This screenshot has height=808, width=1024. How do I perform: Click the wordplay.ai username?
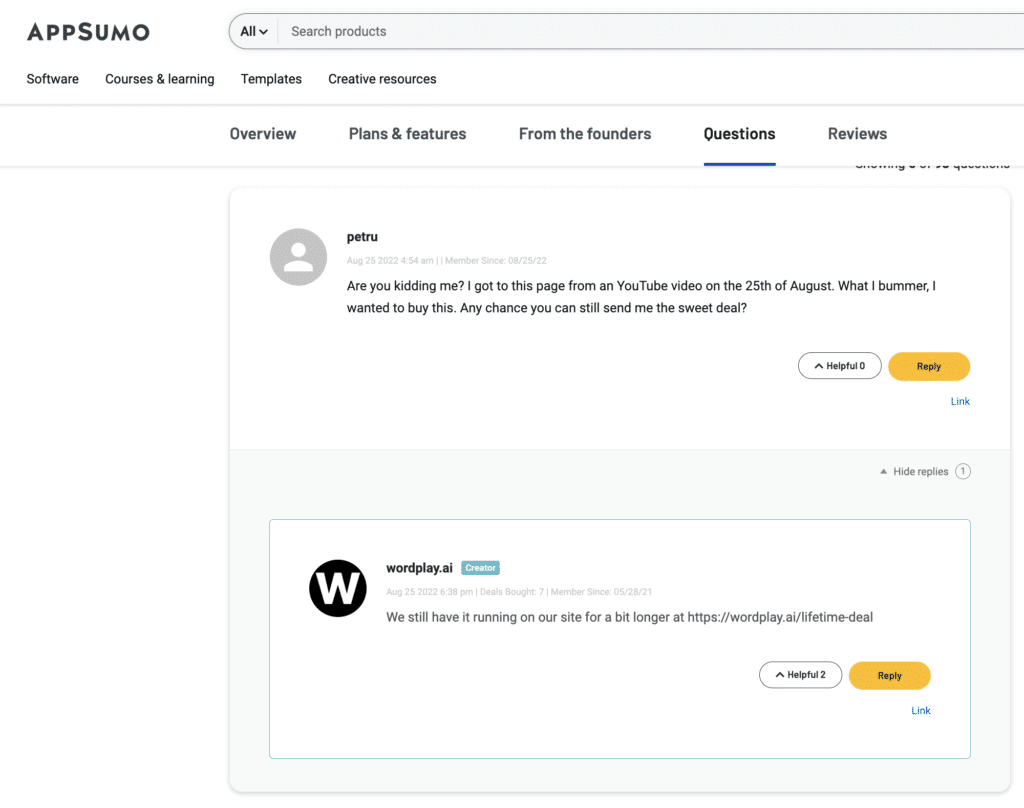click(x=419, y=568)
